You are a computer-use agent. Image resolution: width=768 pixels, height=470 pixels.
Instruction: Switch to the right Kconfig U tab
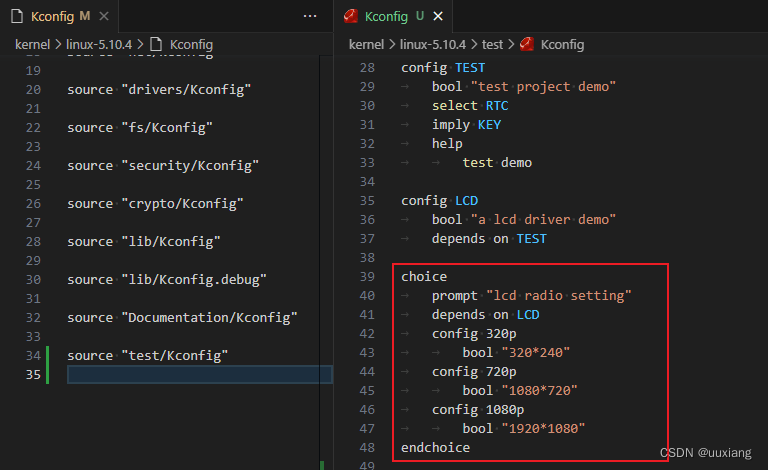393,16
